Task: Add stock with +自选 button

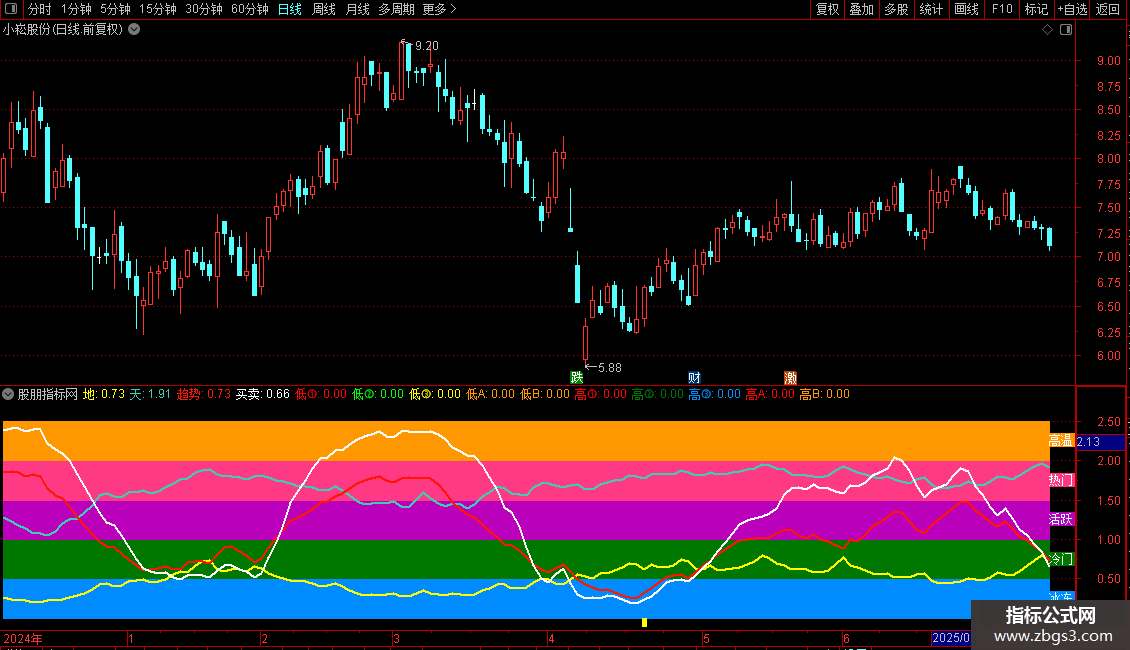Action: click(1072, 9)
